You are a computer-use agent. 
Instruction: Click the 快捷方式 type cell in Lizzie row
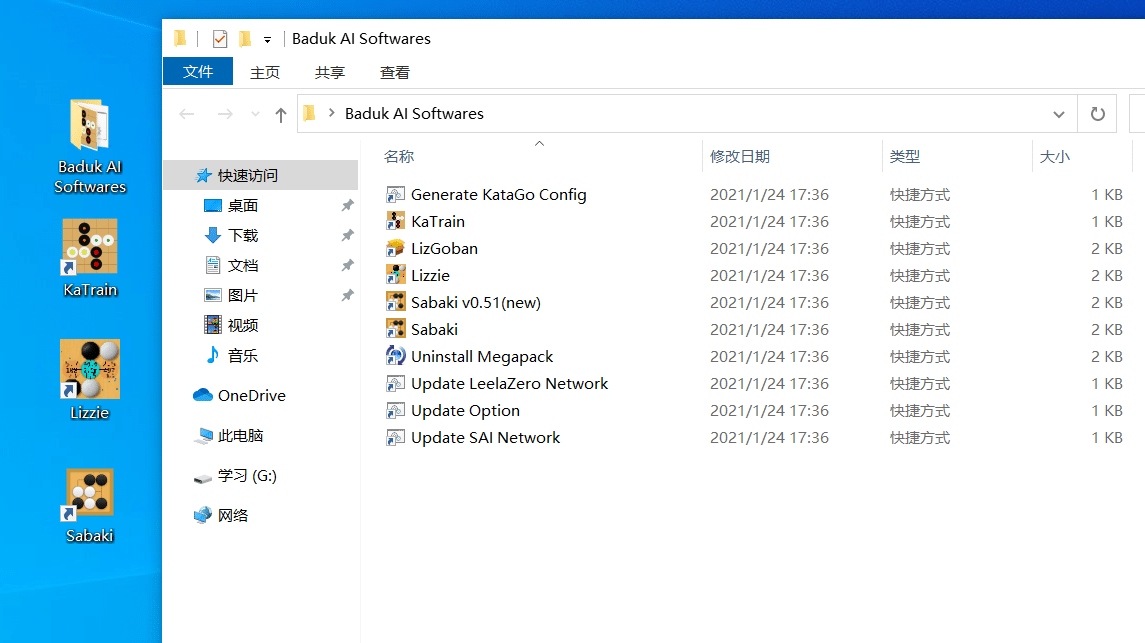point(919,276)
